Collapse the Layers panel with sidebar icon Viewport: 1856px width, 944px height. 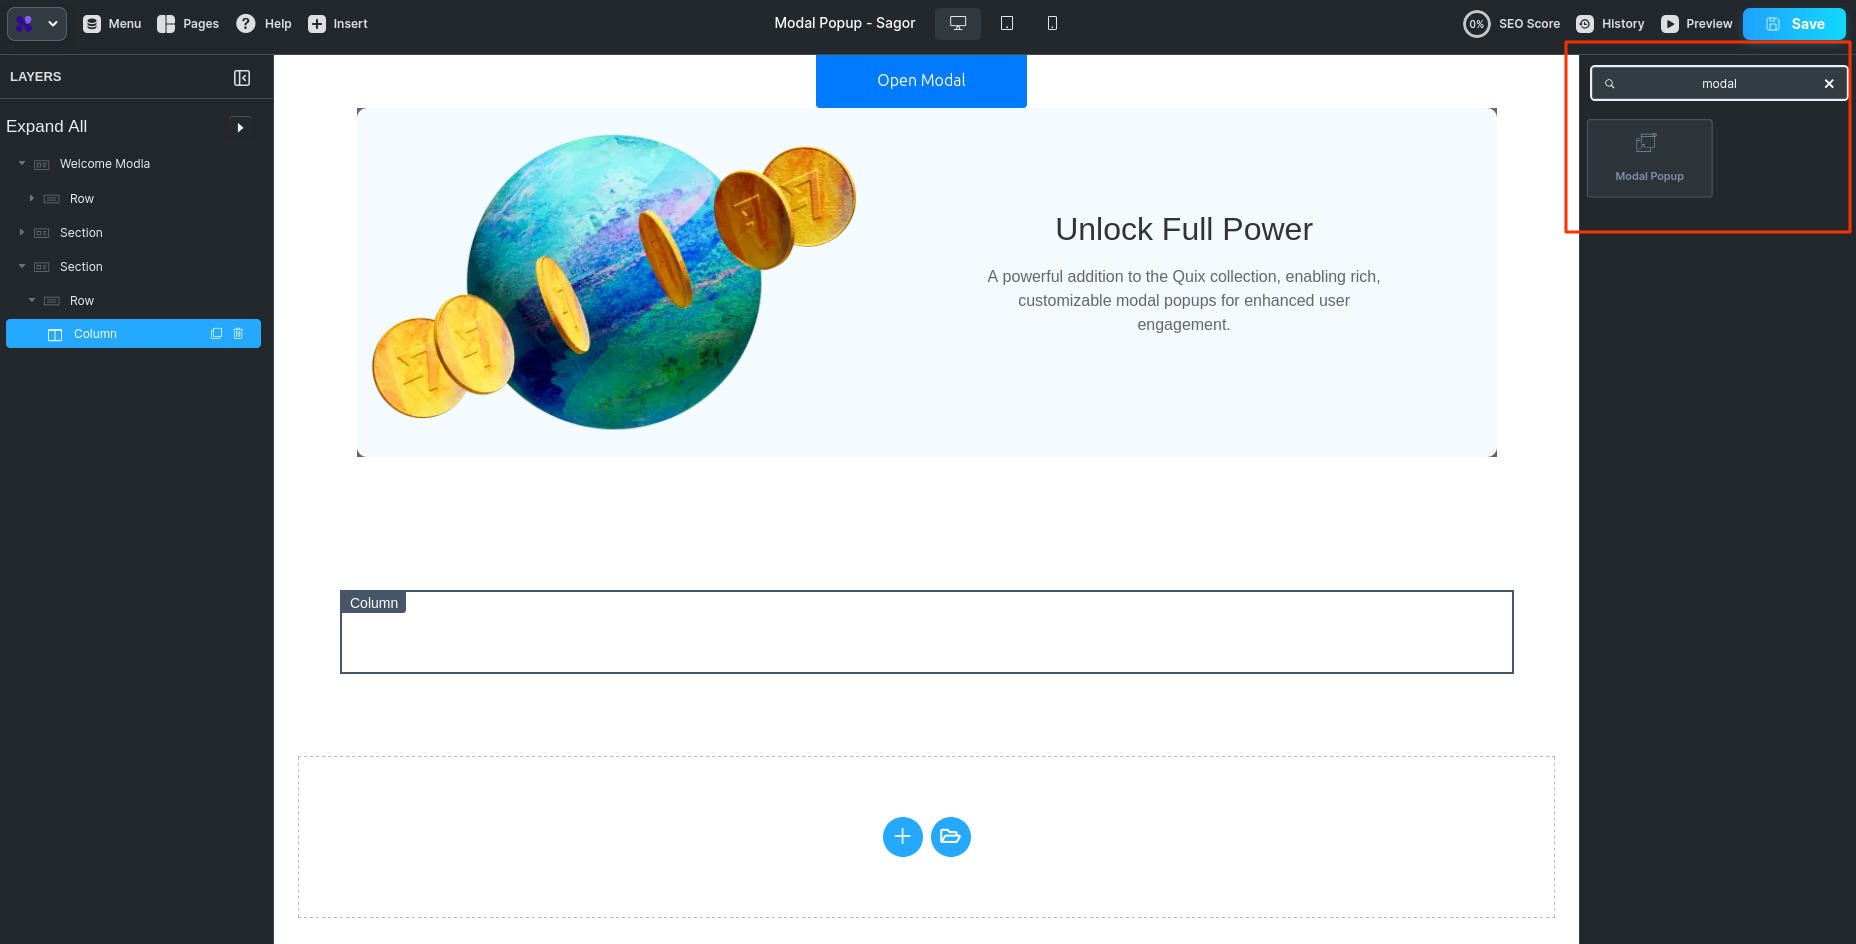[242, 78]
